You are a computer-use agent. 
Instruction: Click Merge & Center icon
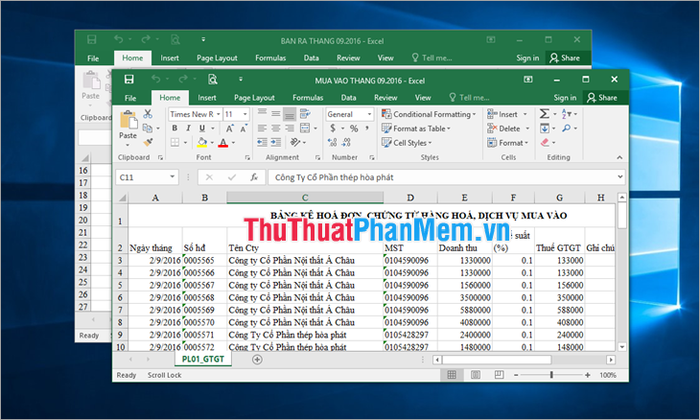click(x=305, y=129)
